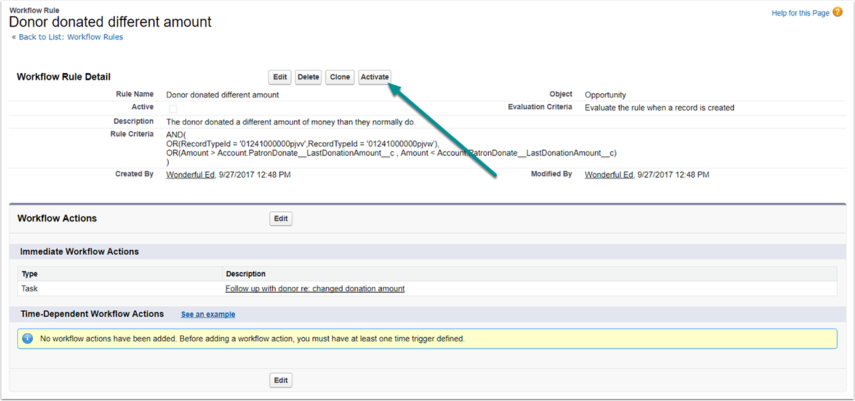Open Wonderful Ed under Modified By
This screenshot has width=855, height=401.
609,175
